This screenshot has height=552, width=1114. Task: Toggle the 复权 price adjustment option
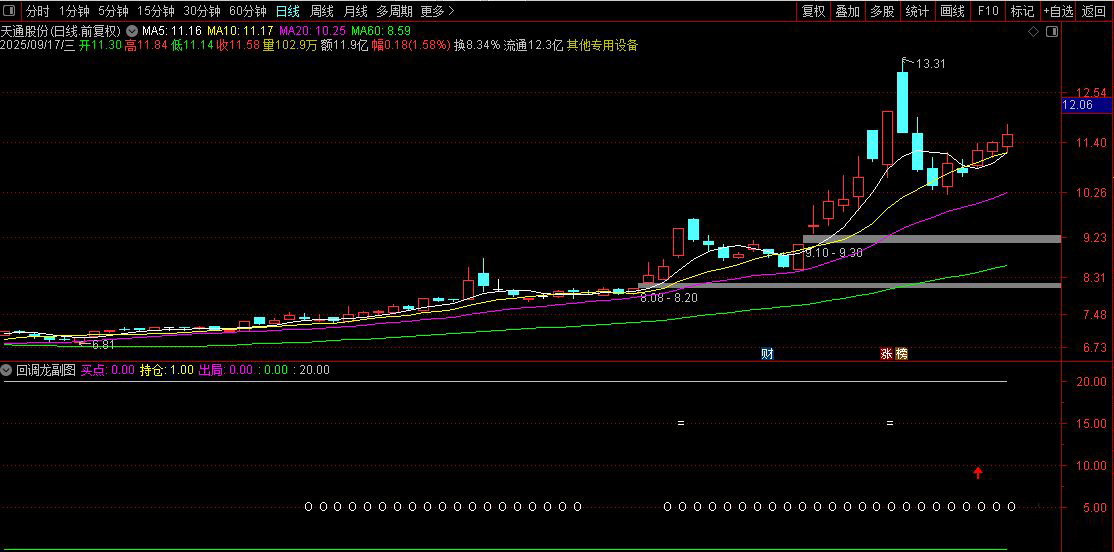pyautogui.click(x=813, y=11)
